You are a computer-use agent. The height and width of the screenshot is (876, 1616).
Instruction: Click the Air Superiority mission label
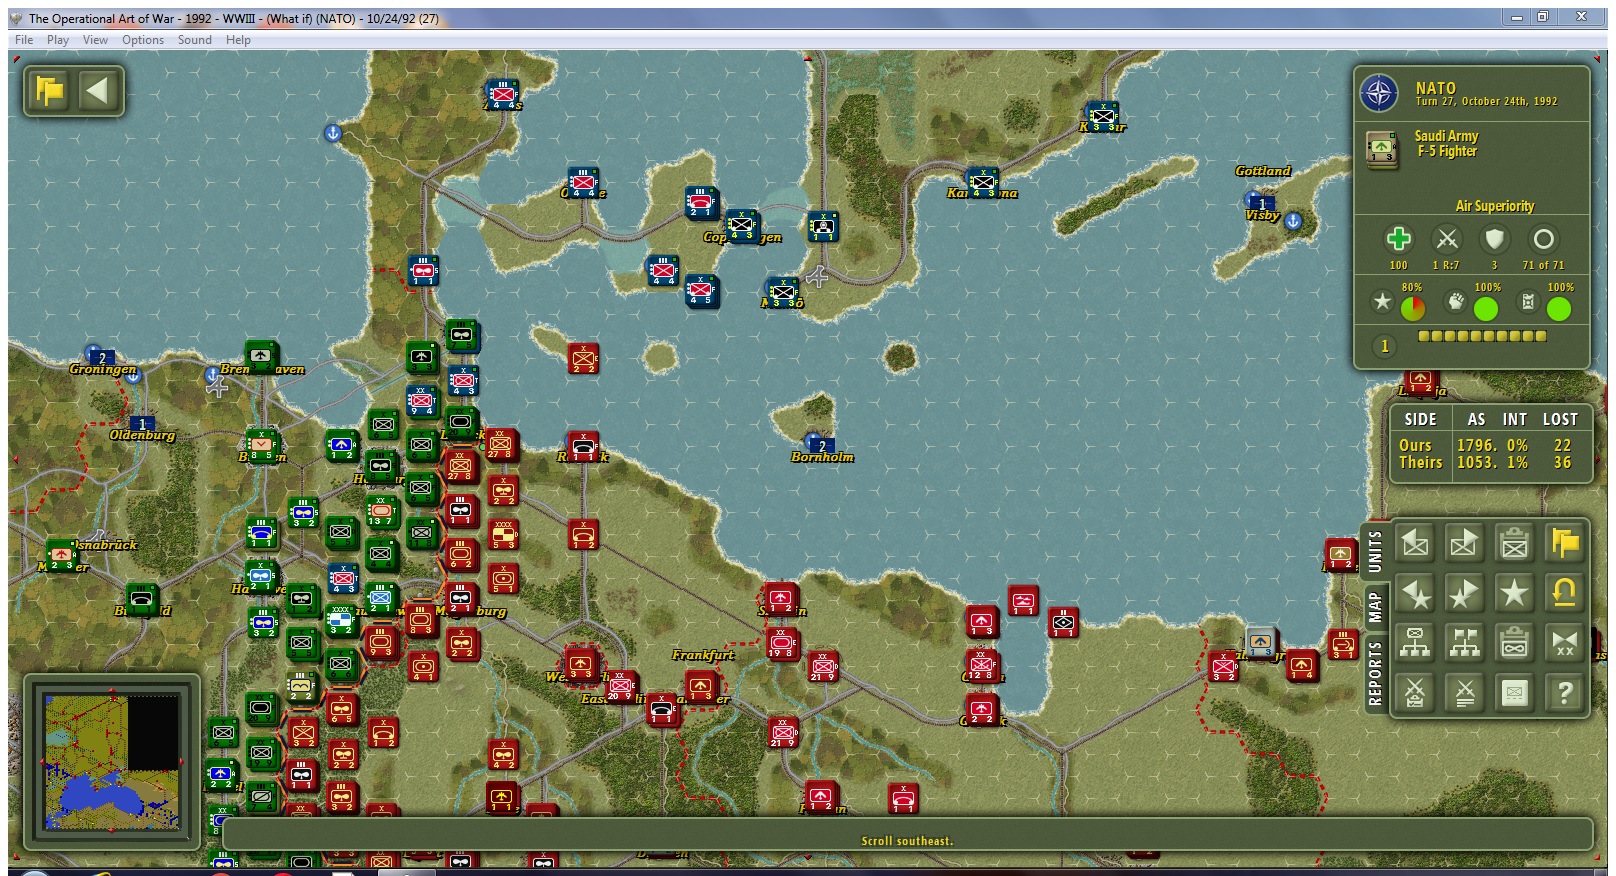pos(1494,206)
